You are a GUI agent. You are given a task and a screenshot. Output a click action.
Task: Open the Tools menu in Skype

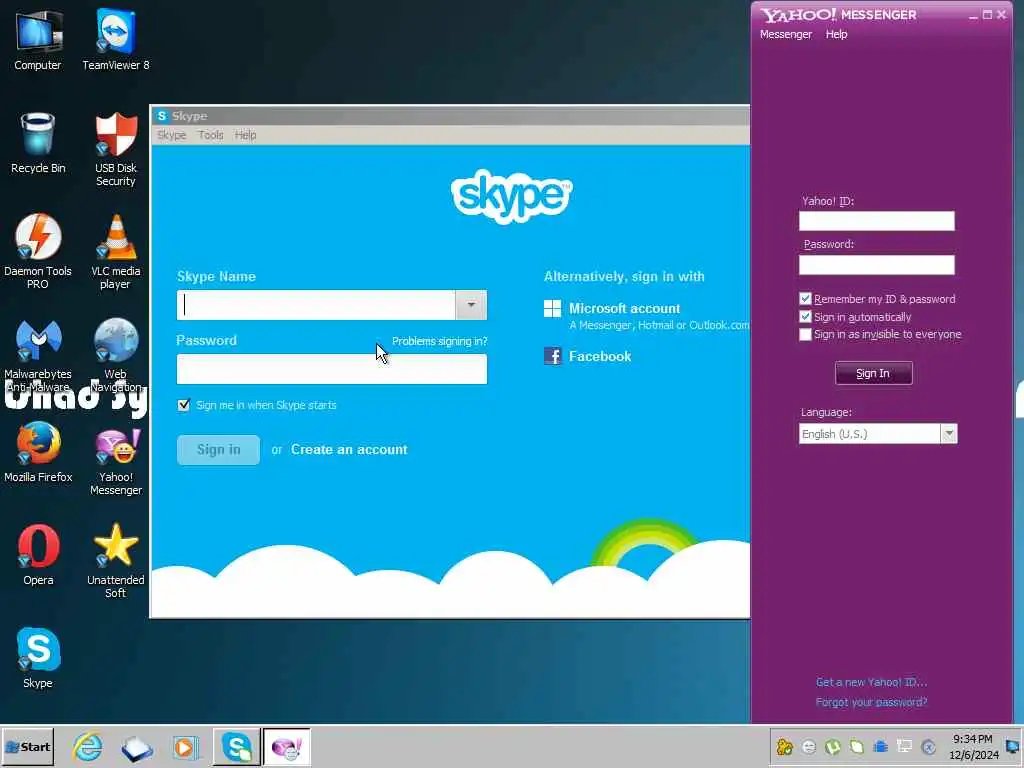[211, 135]
